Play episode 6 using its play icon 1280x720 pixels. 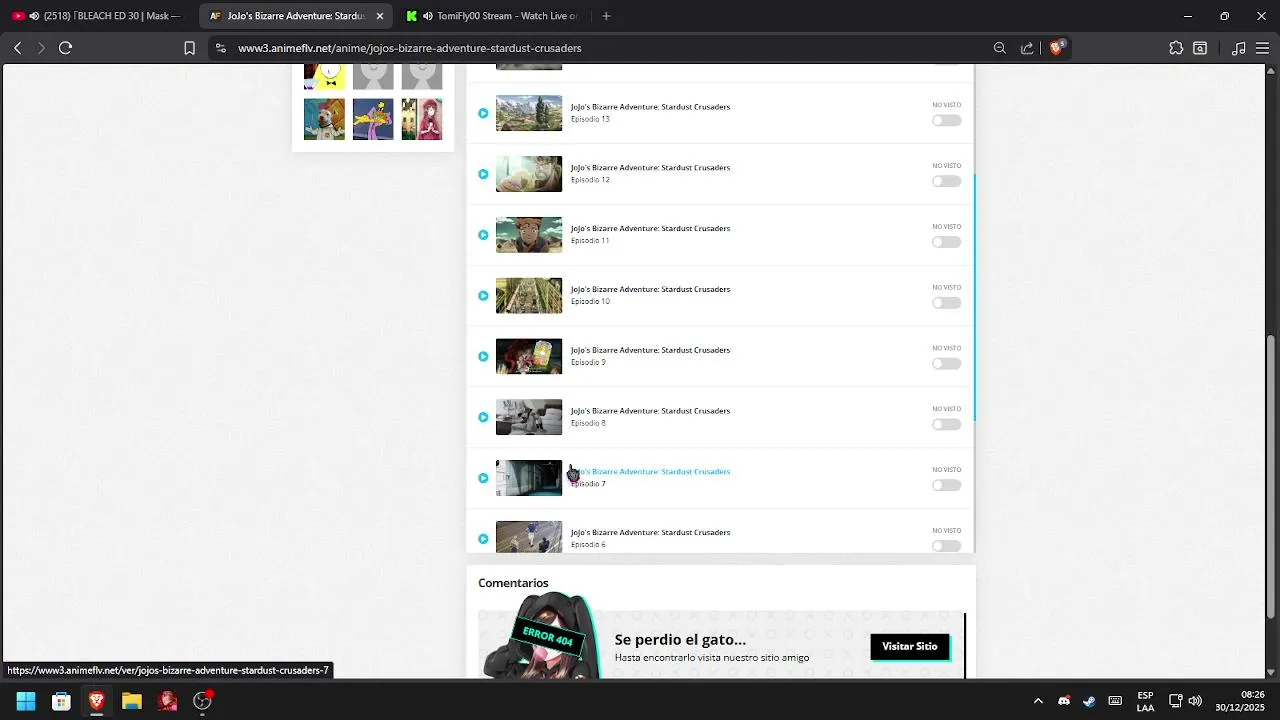[x=483, y=539]
